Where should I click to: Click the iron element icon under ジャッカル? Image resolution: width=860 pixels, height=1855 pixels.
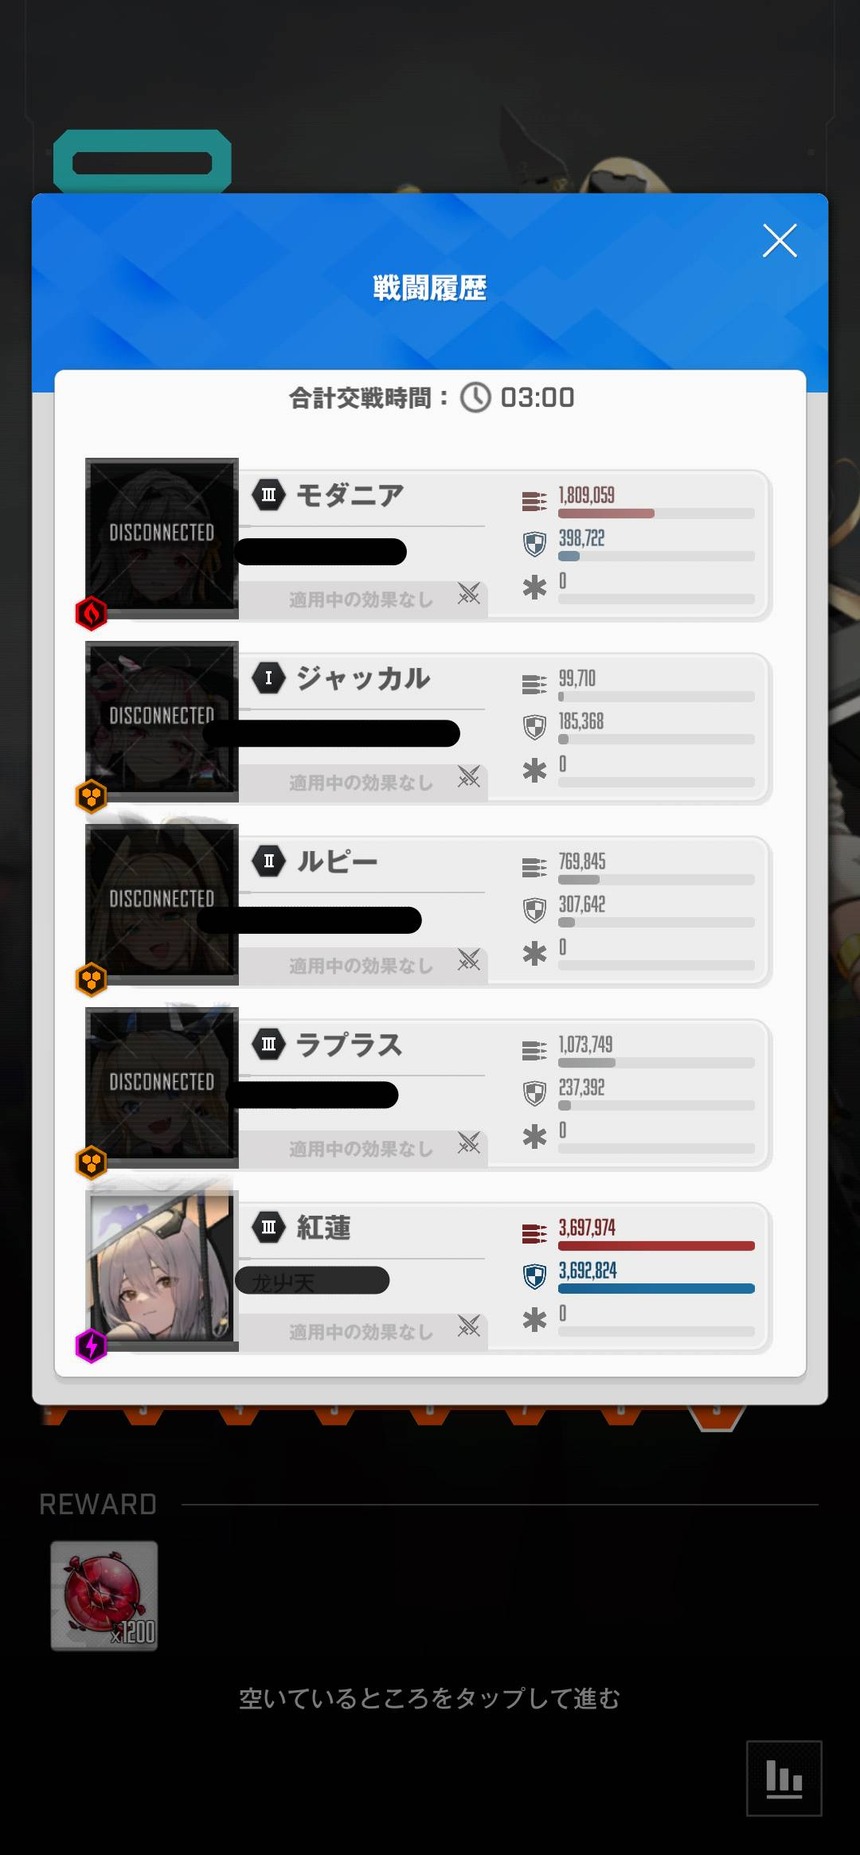91,797
